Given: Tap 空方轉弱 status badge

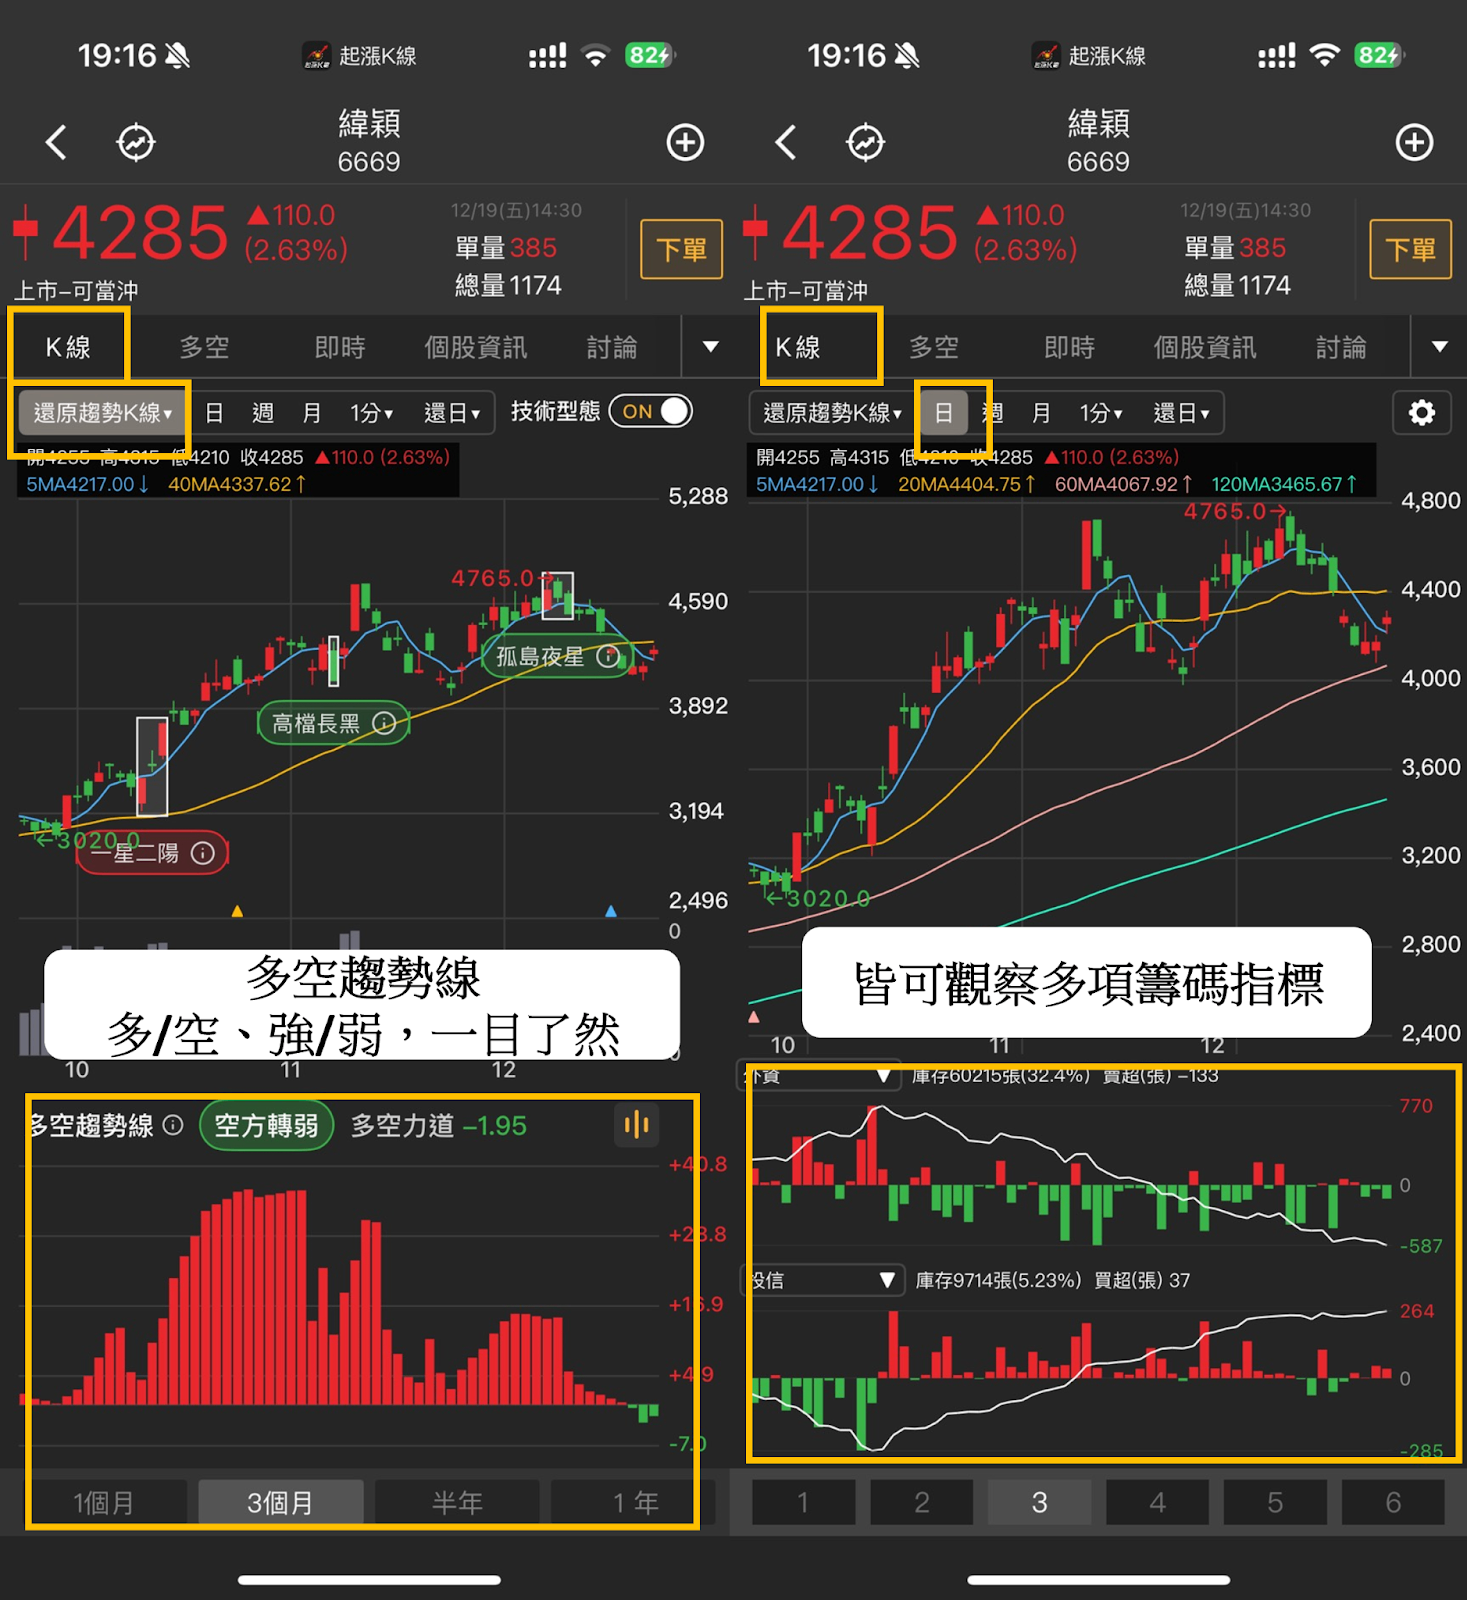Looking at the screenshot, I should (266, 1126).
